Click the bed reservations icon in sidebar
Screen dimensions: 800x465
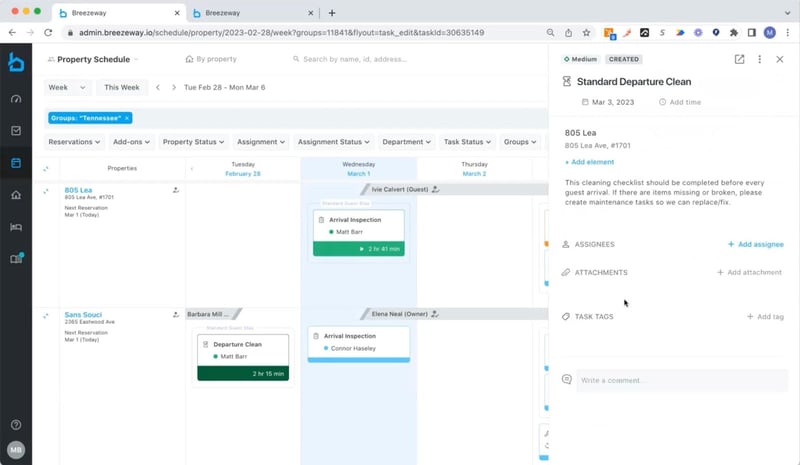click(x=16, y=227)
